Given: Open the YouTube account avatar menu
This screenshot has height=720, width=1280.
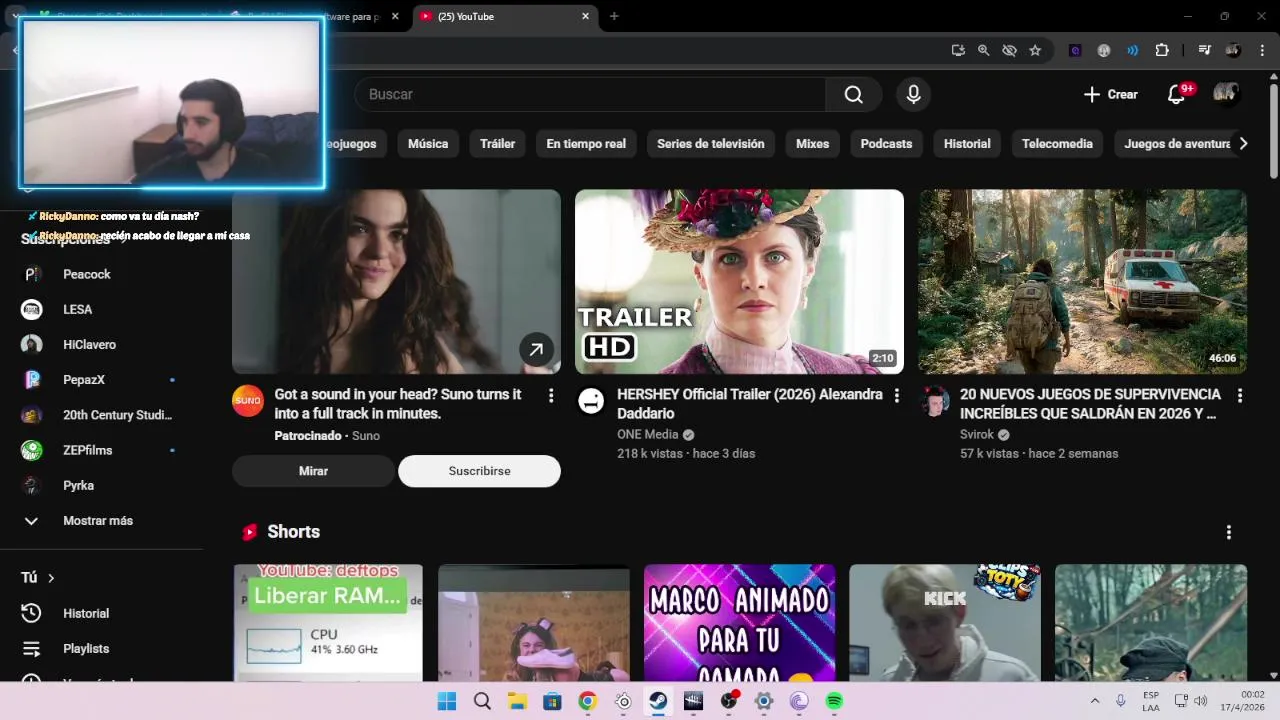Looking at the screenshot, I should [1226, 94].
